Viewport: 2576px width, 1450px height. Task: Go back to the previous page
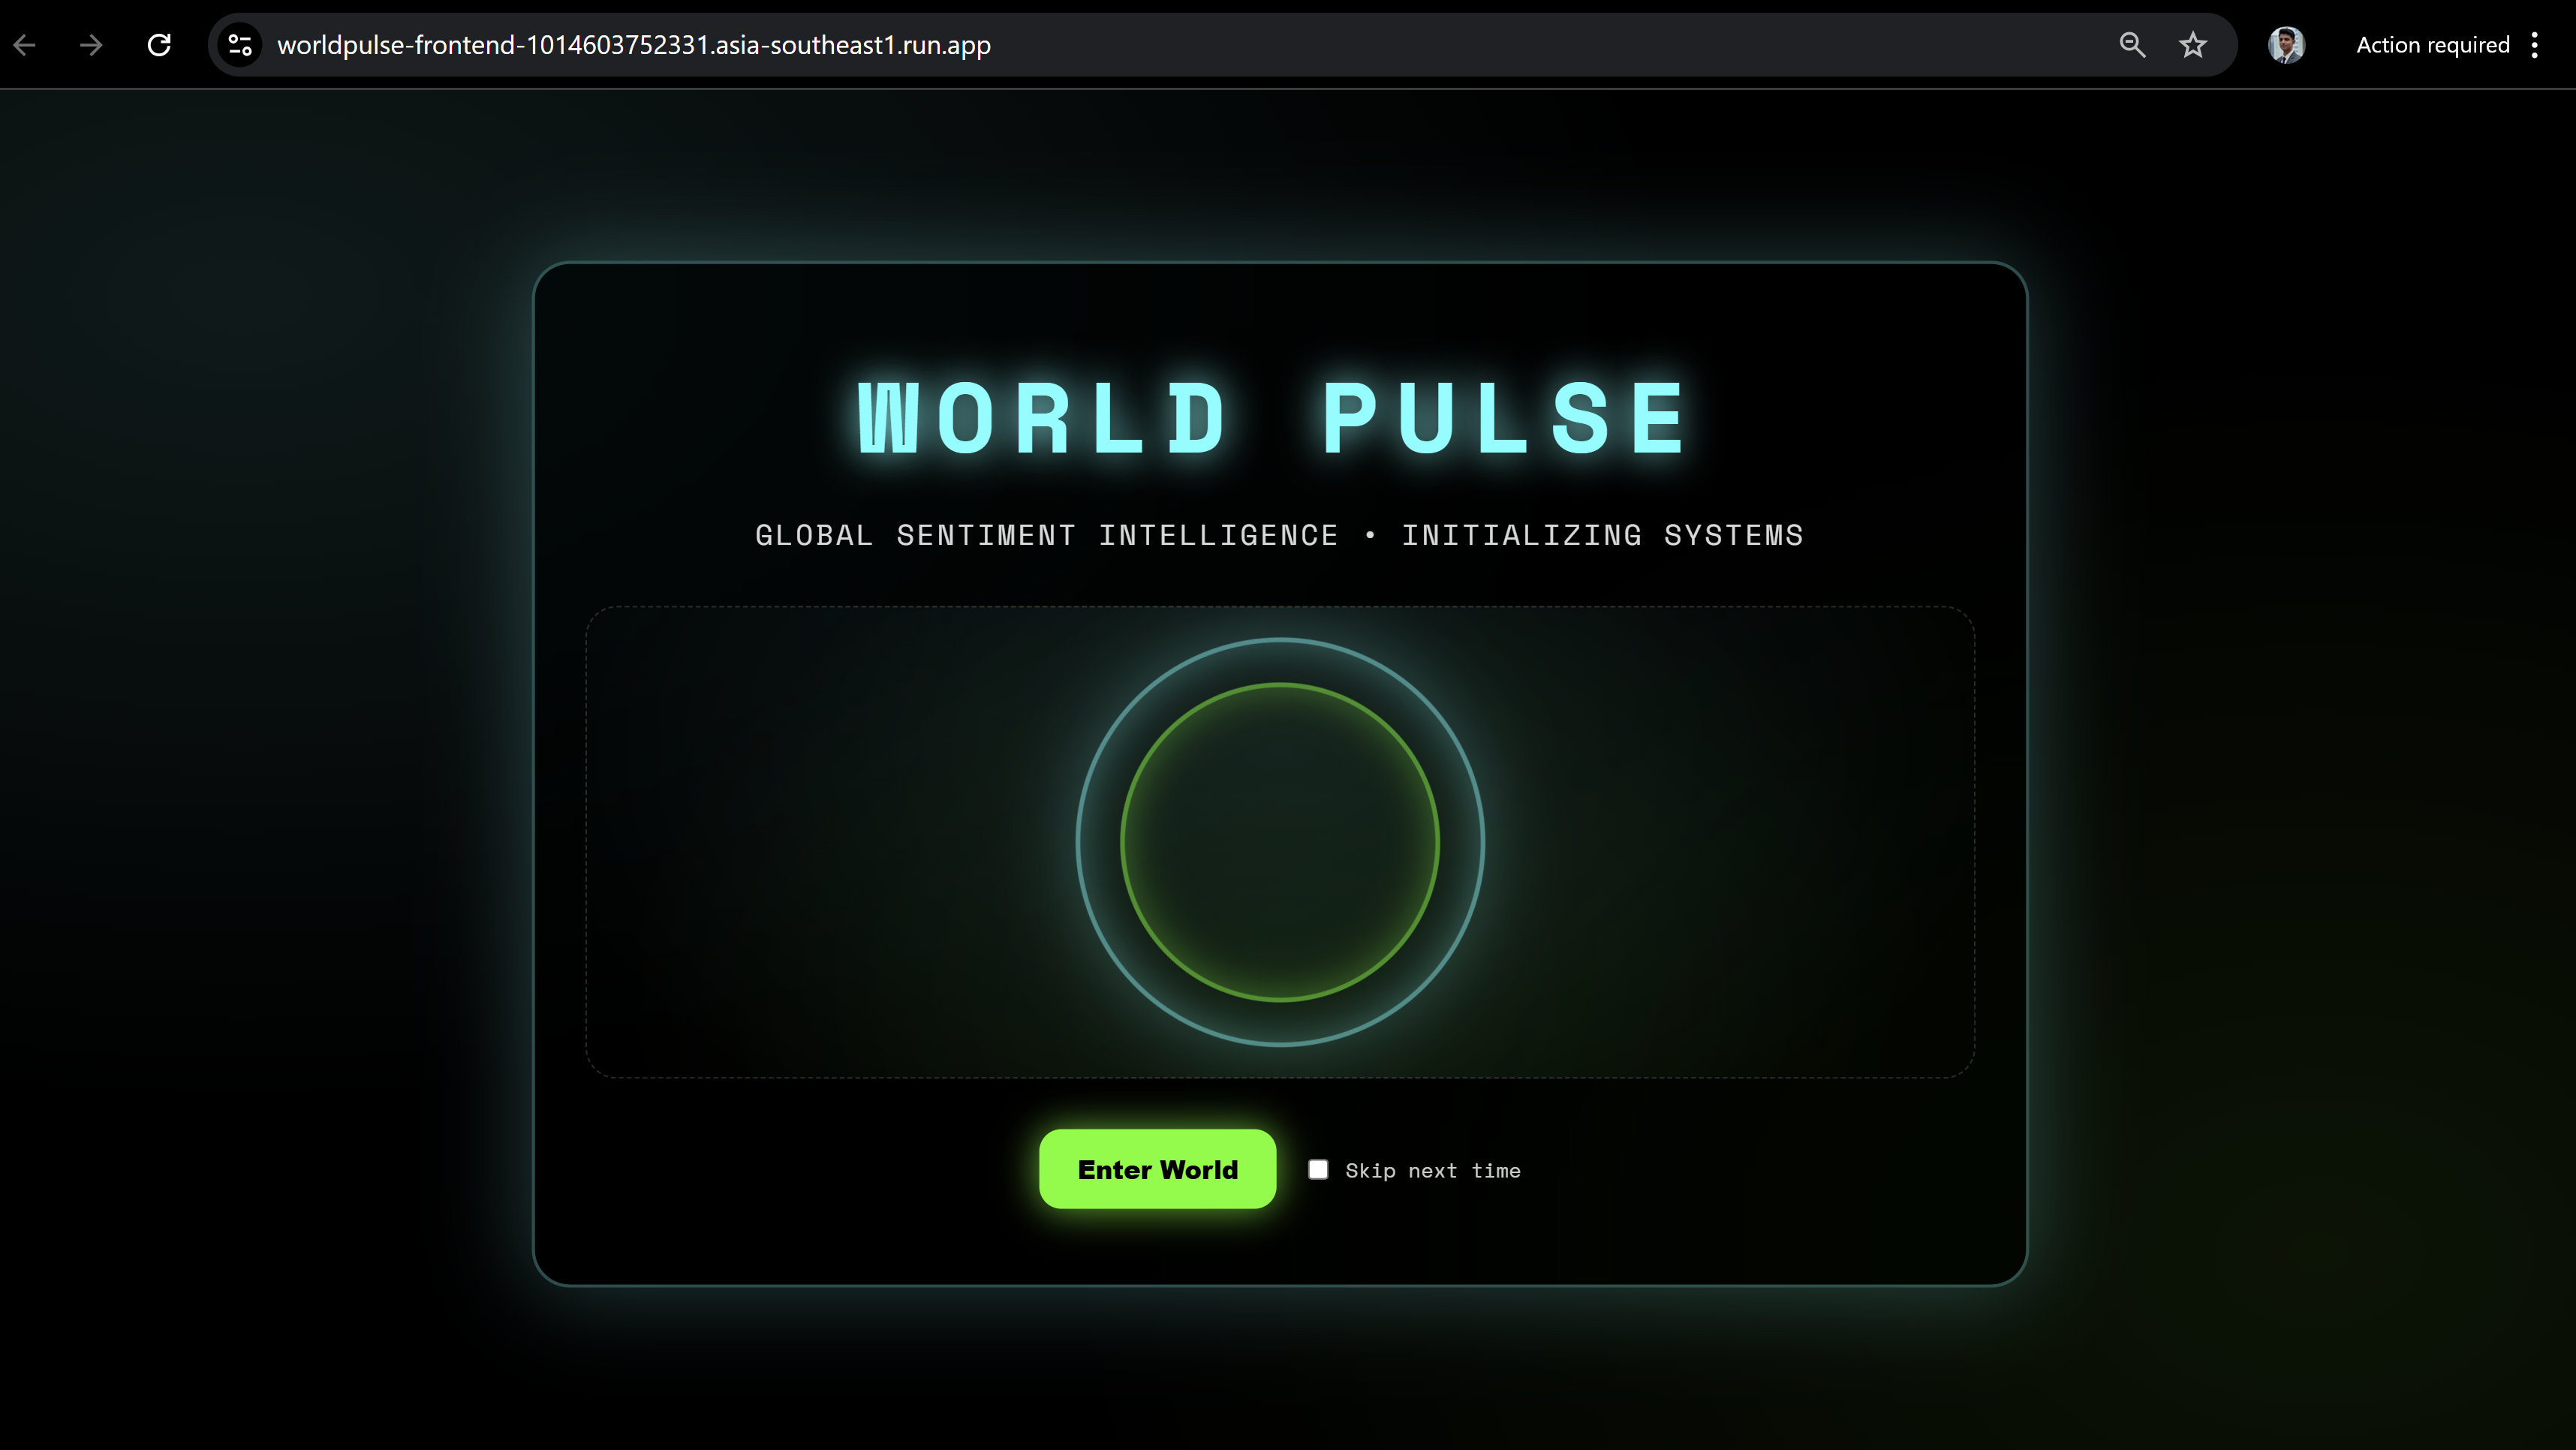[25, 45]
